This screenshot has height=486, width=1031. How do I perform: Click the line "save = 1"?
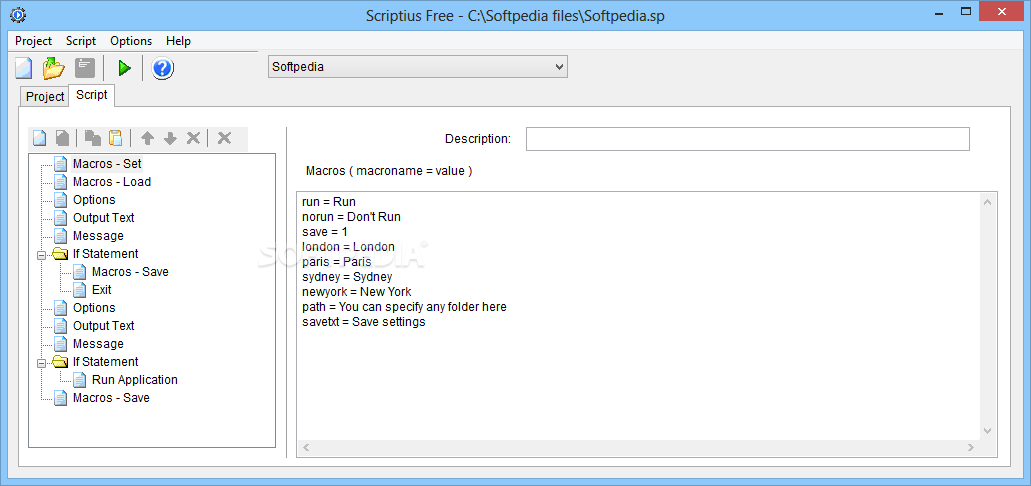[x=325, y=232]
